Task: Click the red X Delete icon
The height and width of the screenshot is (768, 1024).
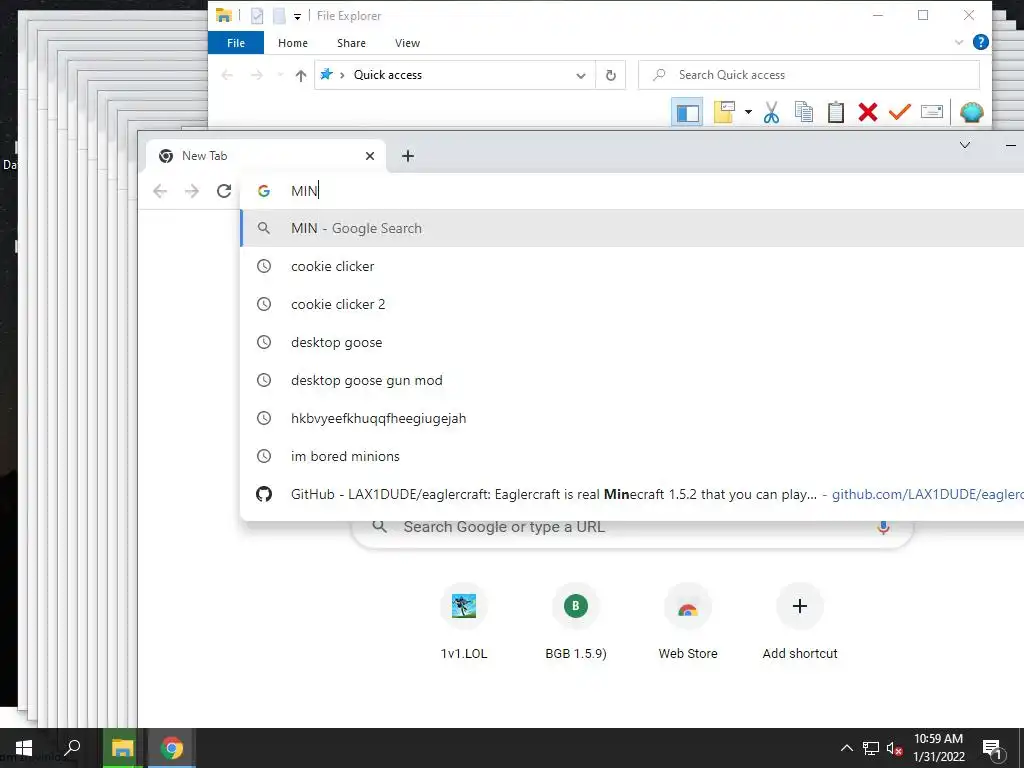Action: pos(868,112)
